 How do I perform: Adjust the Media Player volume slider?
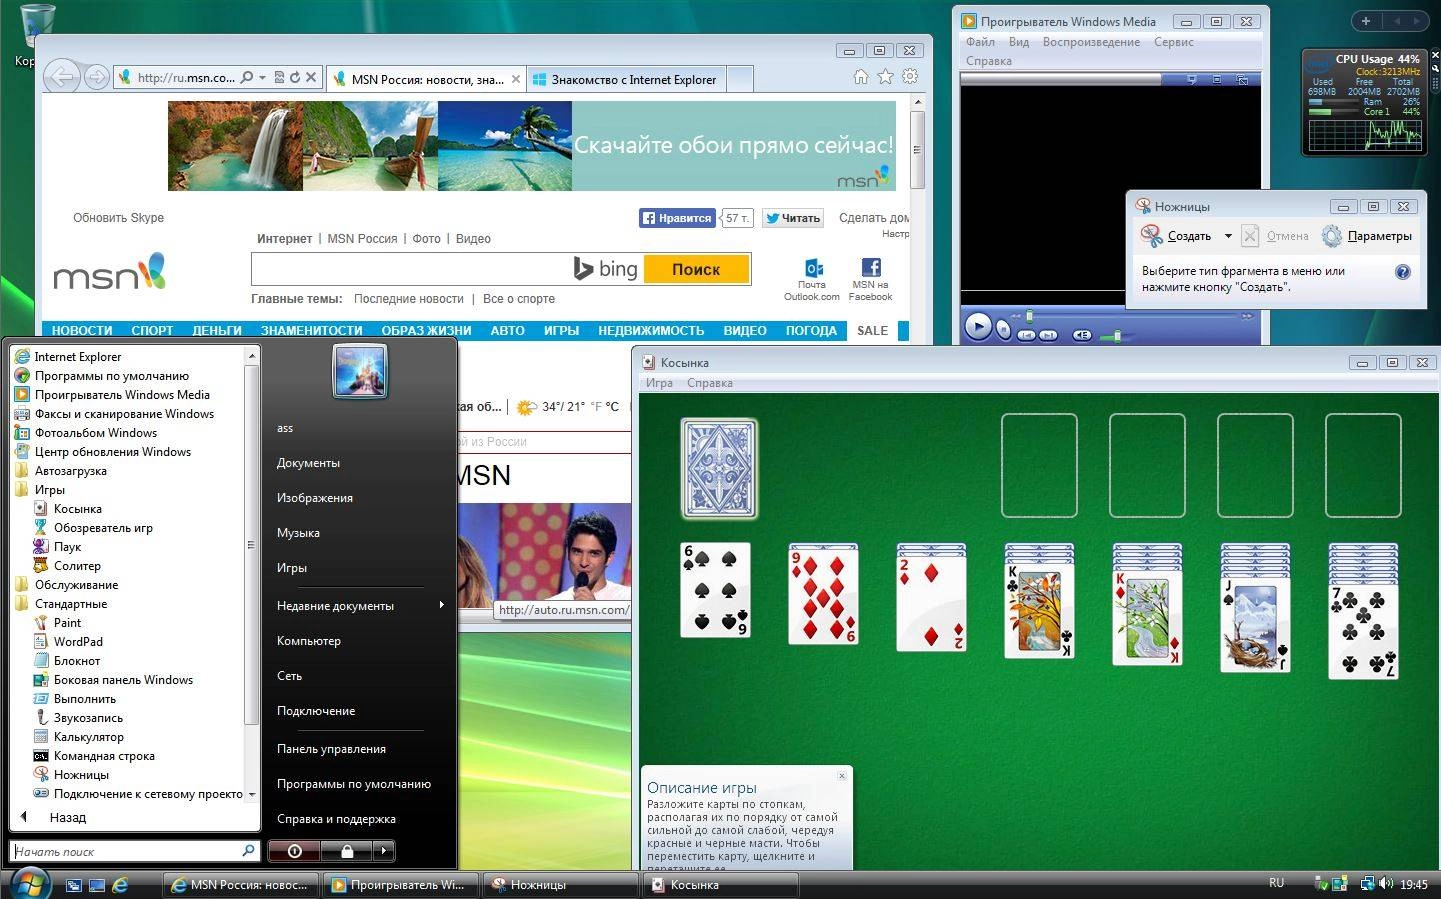[x=1117, y=336]
